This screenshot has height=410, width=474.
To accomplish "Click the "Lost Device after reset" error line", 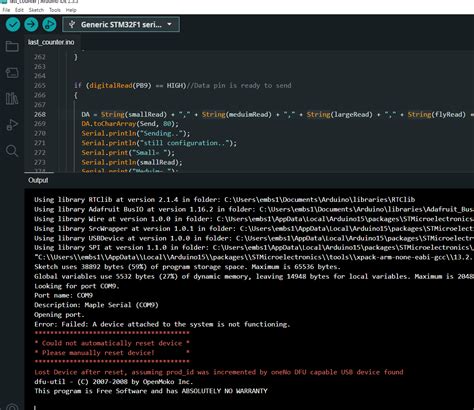I will [x=219, y=372].
